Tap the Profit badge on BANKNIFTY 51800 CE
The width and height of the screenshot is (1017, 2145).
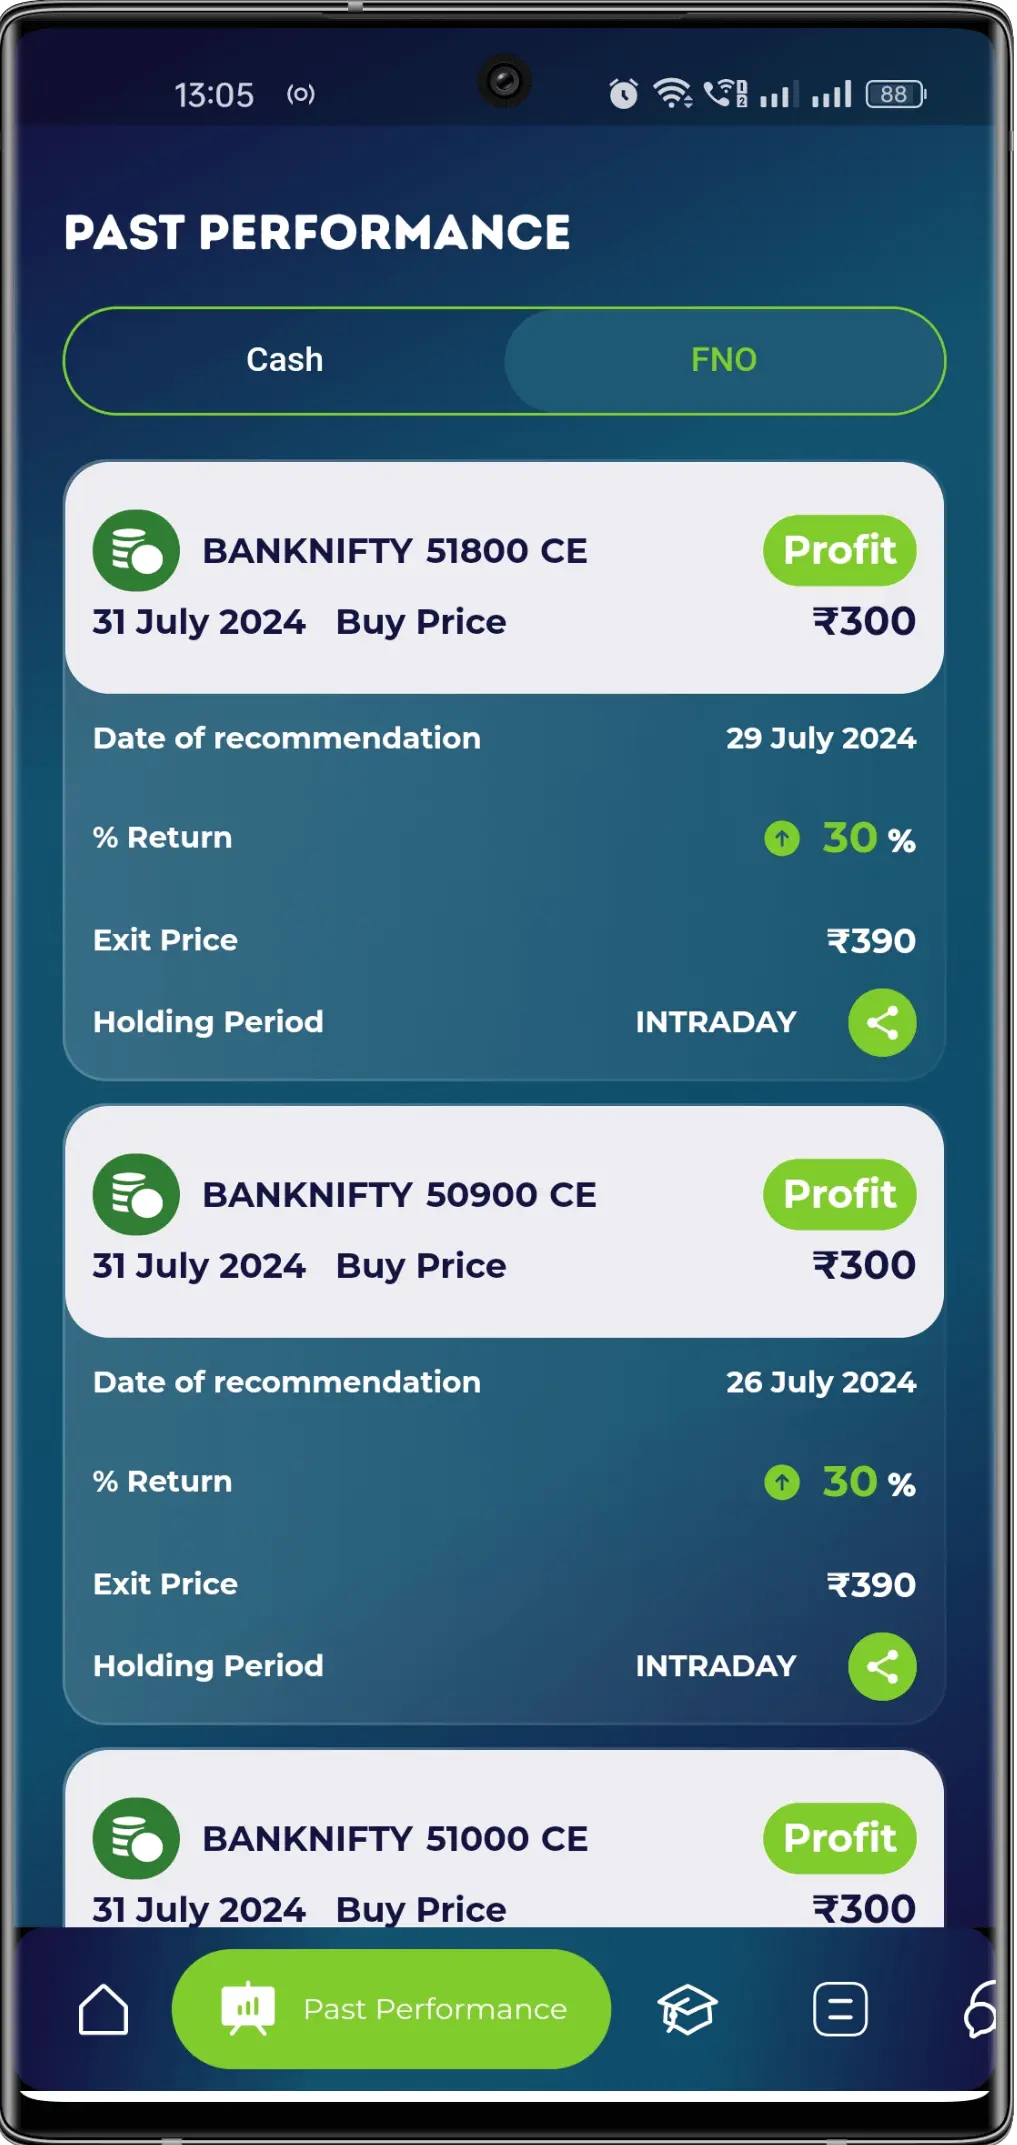[839, 550]
